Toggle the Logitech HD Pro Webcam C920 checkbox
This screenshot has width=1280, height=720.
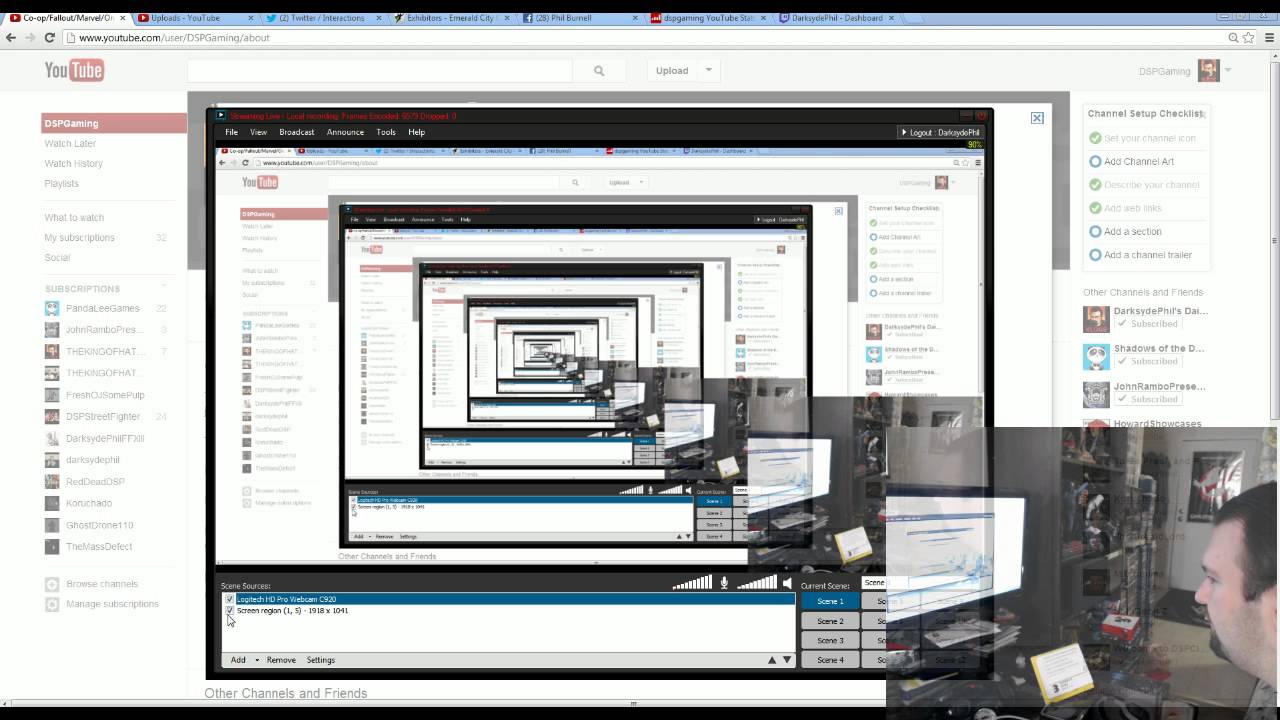pyautogui.click(x=230, y=599)
